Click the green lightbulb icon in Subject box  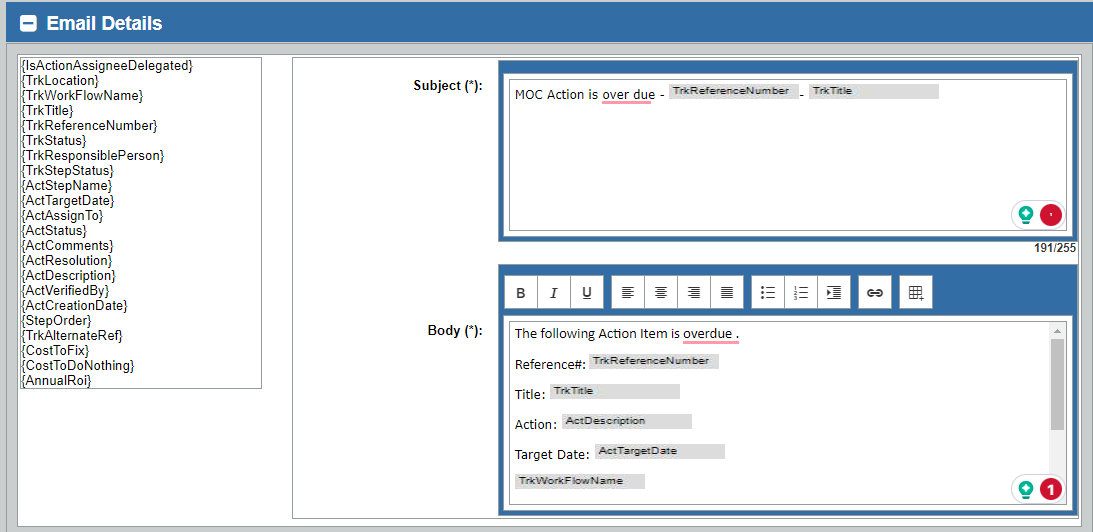[x=1025, y=215]
